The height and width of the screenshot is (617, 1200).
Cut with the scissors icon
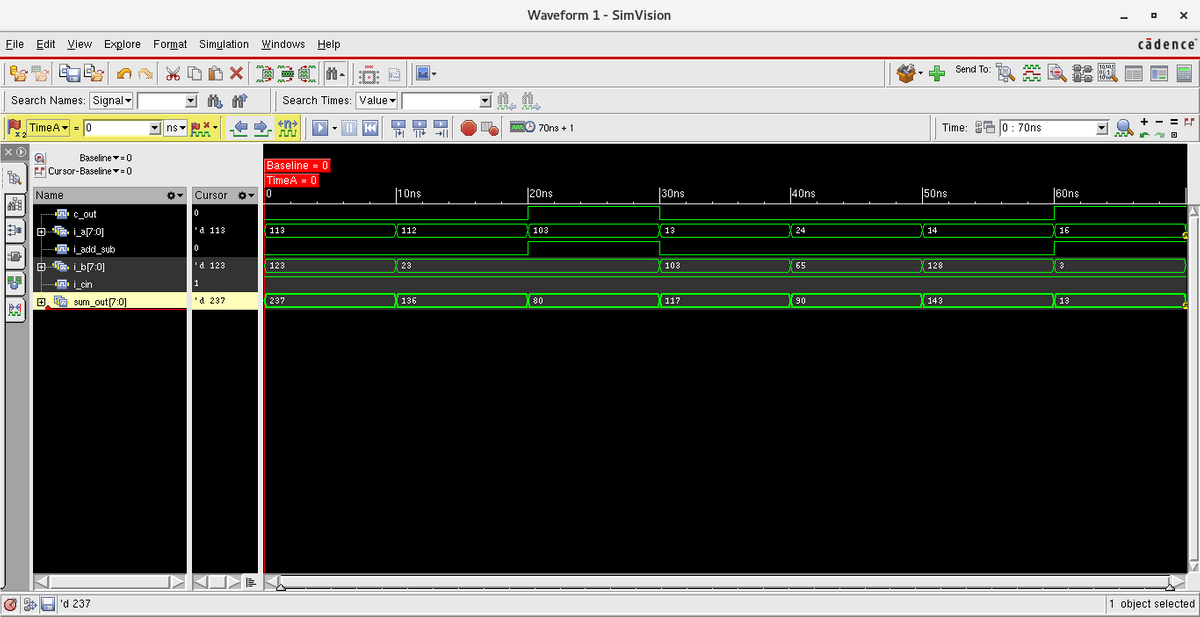(173, 73)
